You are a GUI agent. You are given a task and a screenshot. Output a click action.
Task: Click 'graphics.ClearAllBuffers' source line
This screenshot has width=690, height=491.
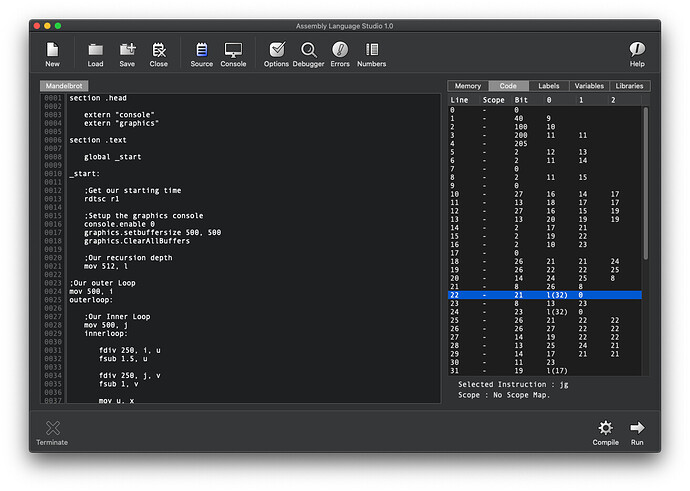(137, 241)
